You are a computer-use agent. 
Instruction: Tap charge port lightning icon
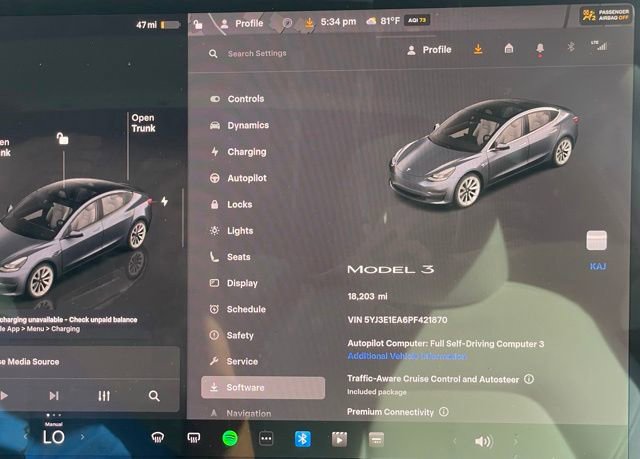coord(164,201)
